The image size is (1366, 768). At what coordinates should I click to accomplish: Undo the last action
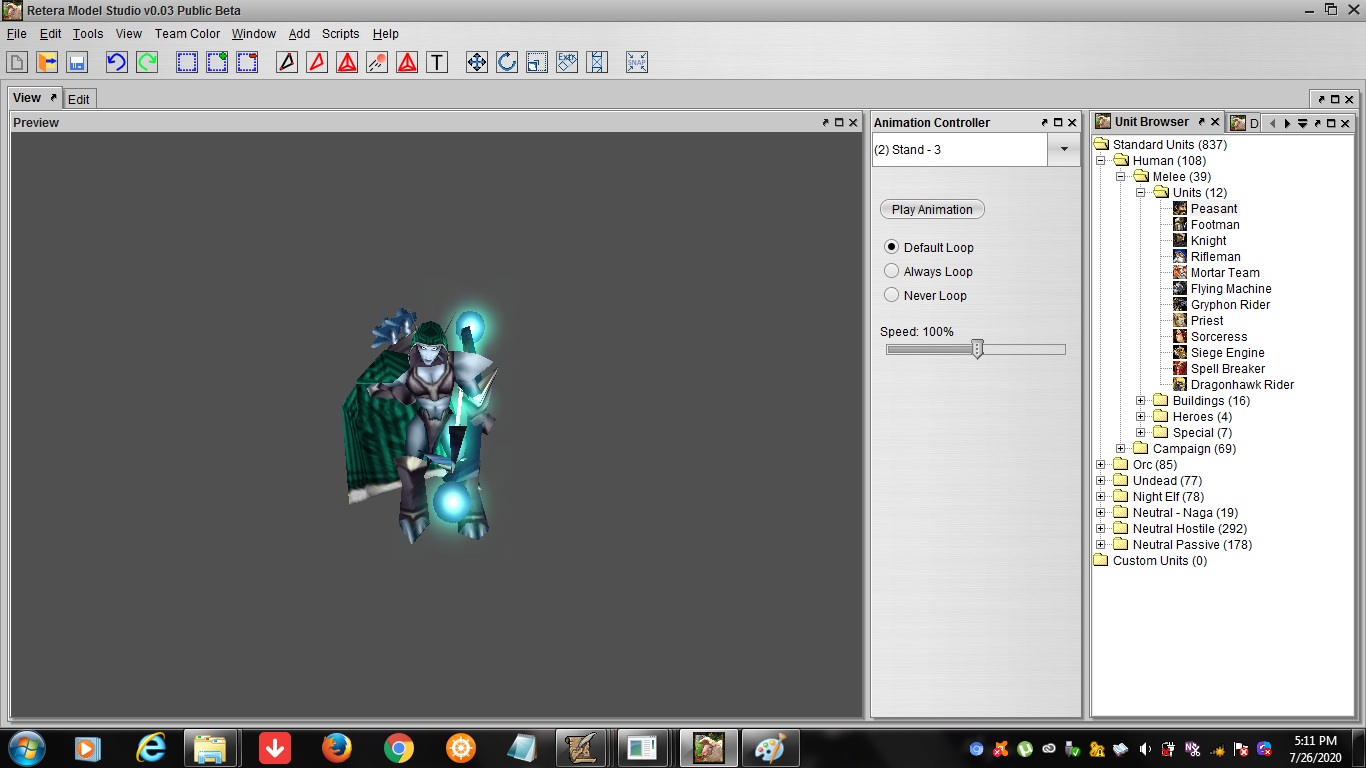(117, 62)
